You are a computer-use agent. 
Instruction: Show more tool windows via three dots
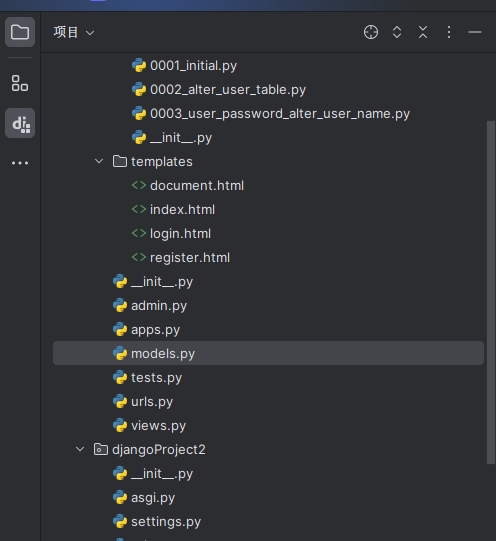pyautogui.click(x=20, y=163)
